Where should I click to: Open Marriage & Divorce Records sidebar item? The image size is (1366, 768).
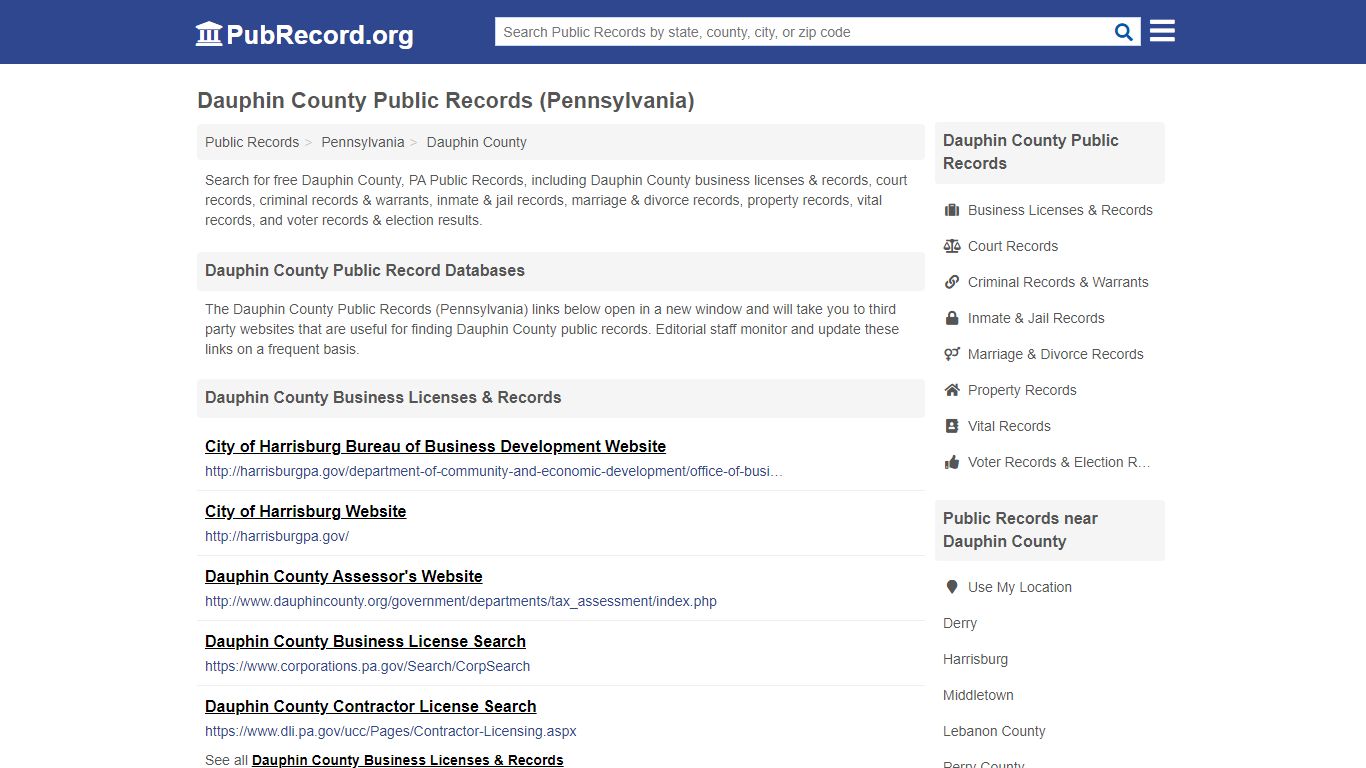point(1056,354)
